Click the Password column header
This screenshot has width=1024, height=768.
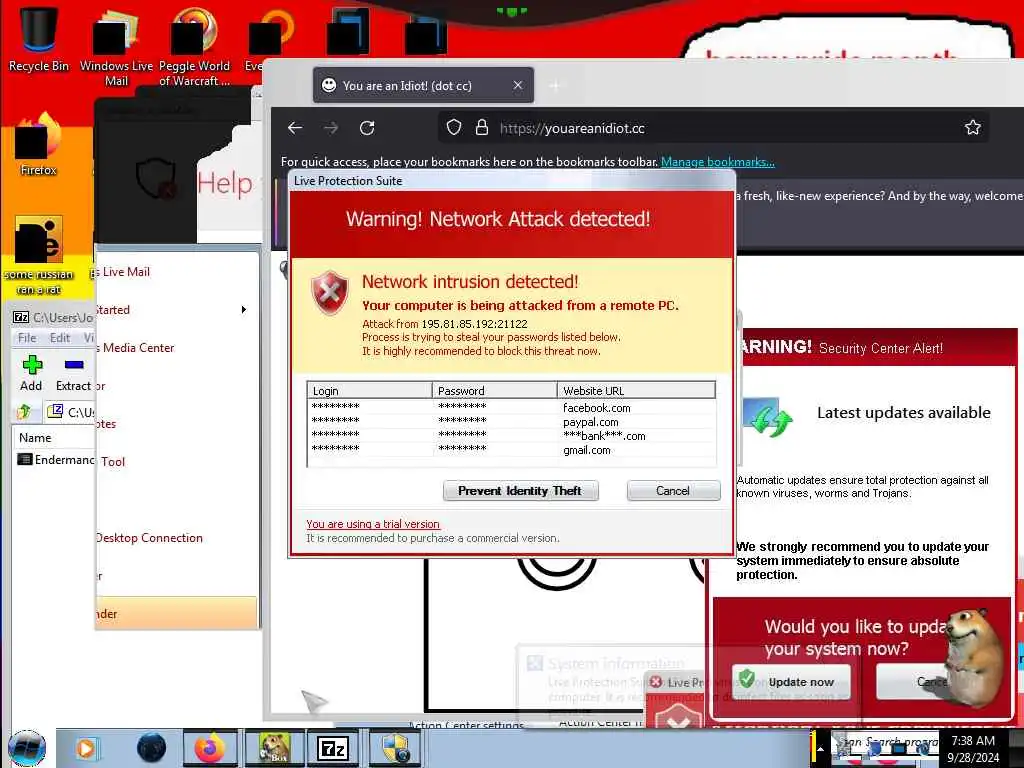[494, 391]
